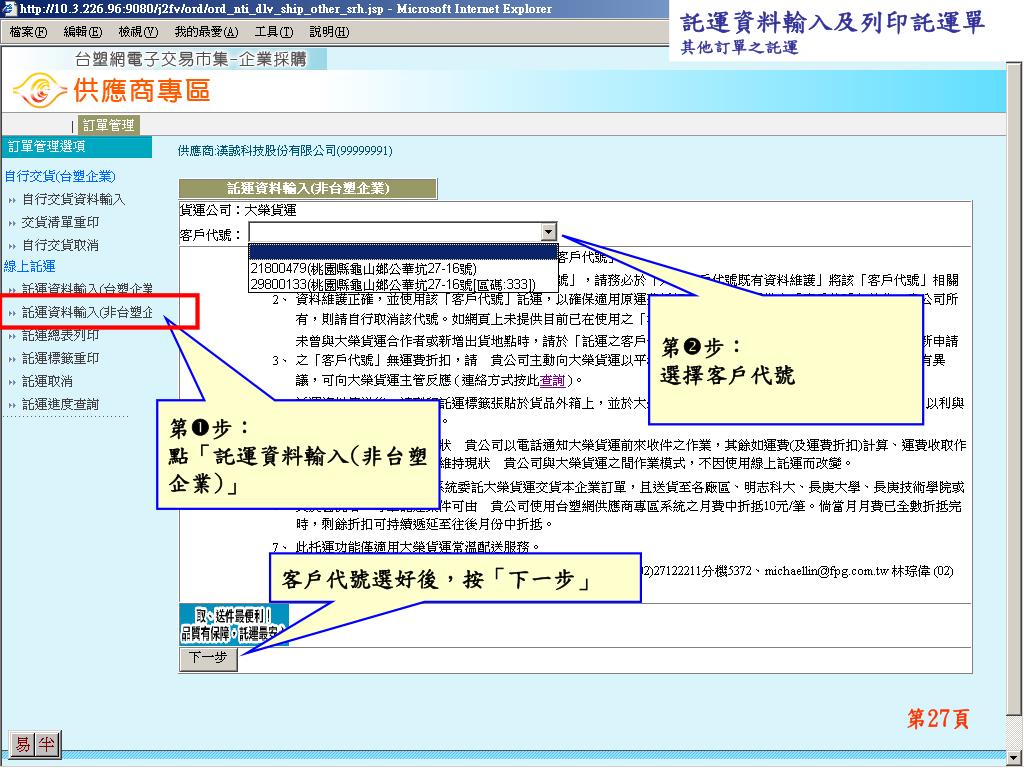Open 自行交貨取消 in sidebar

(60, 245)
